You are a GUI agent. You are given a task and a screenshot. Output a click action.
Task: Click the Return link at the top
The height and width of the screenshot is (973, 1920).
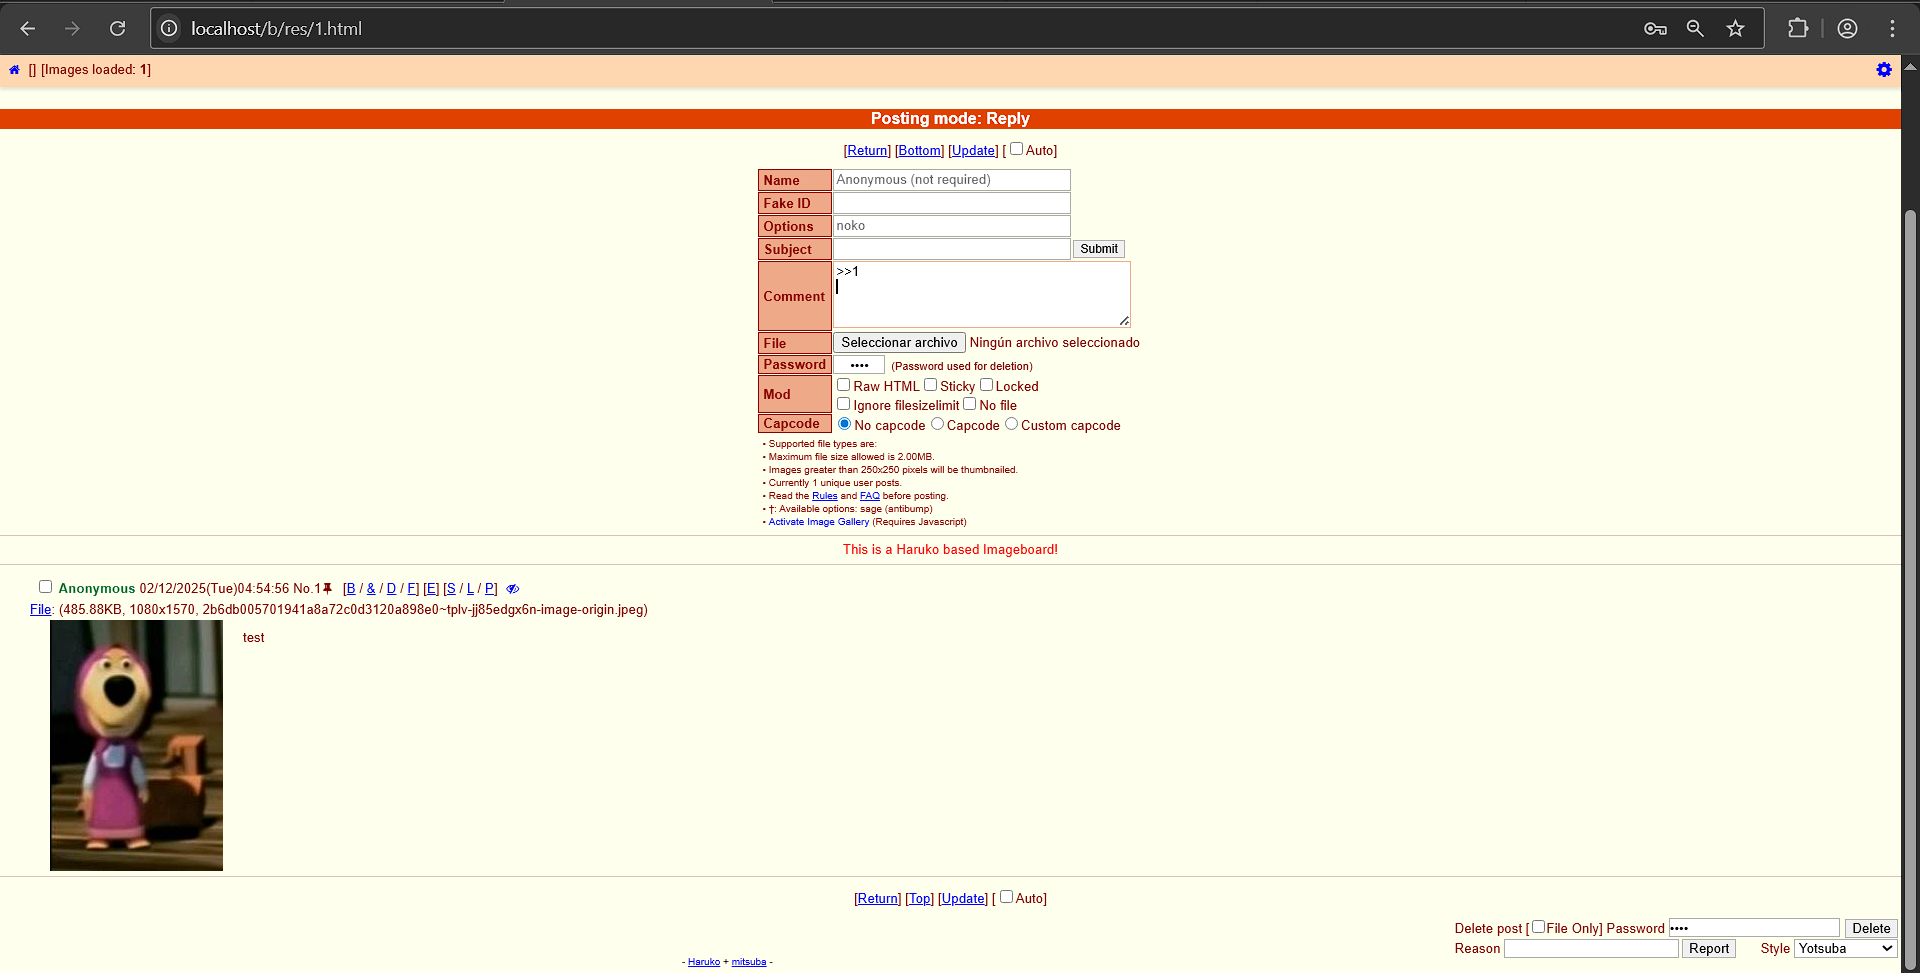tap(867, 151)
